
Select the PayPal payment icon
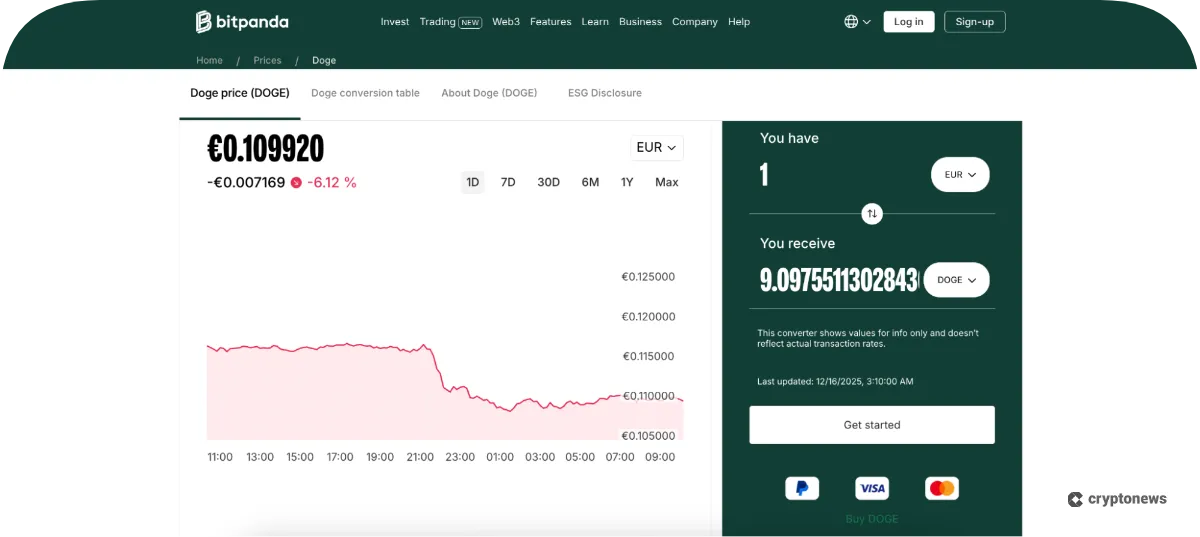(802, 488)
